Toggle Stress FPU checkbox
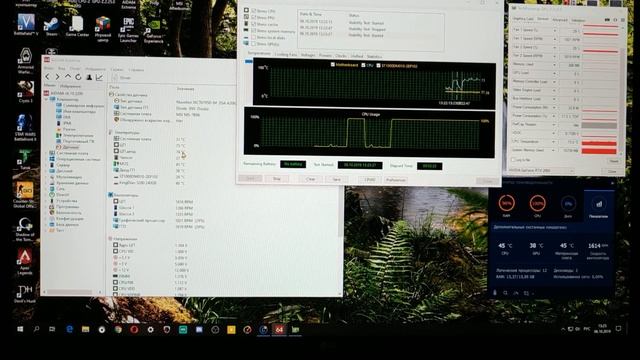 (253, 17)
